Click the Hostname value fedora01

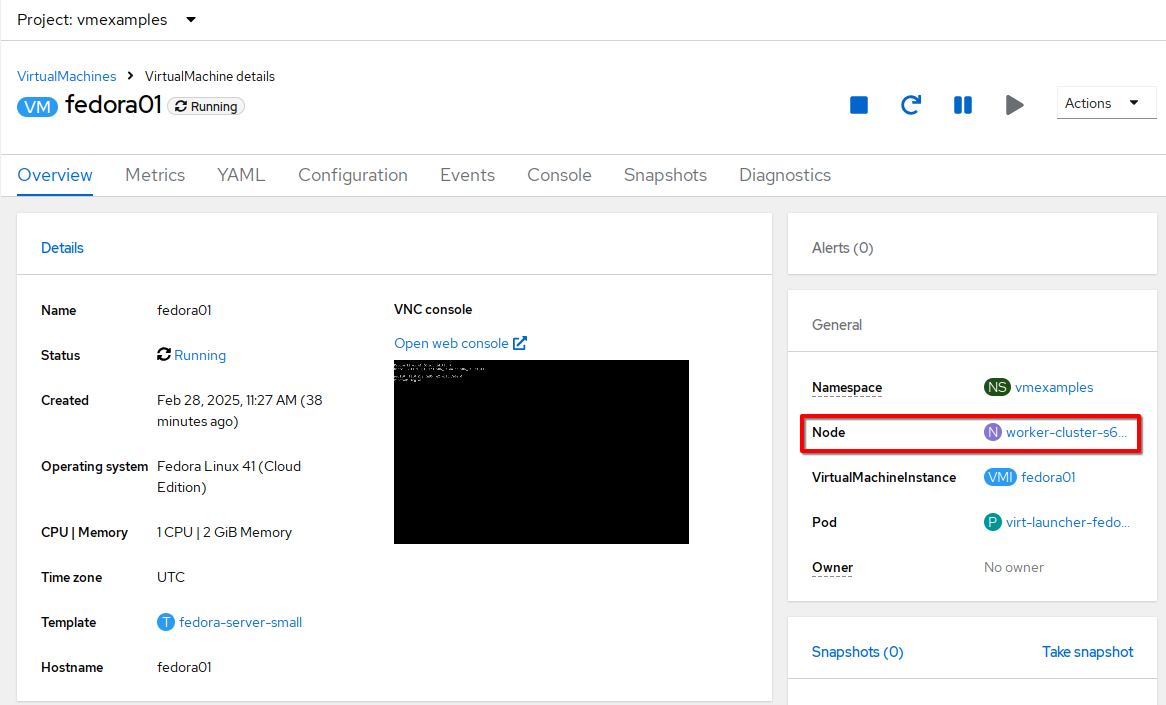point(184,667)
